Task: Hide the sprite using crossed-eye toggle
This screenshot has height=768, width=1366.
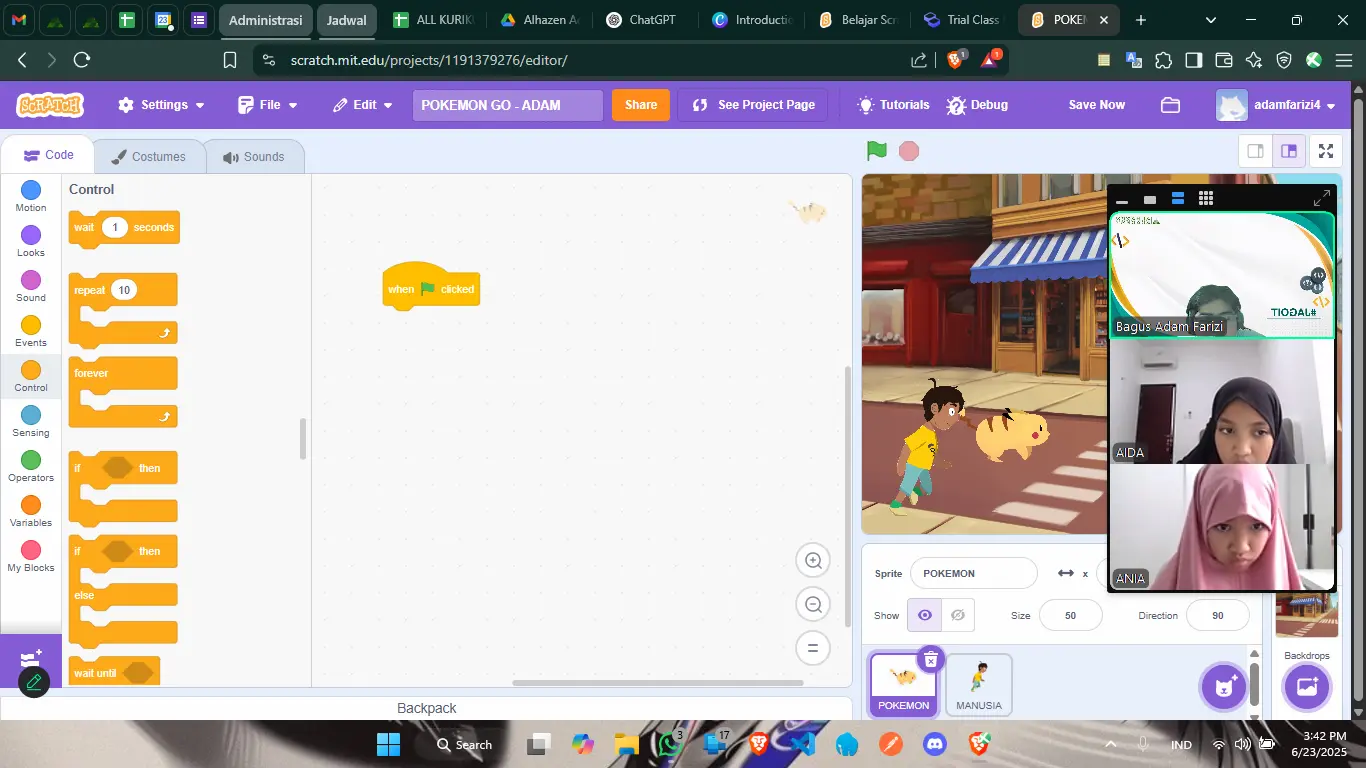Action: click(x=957, y=615)
